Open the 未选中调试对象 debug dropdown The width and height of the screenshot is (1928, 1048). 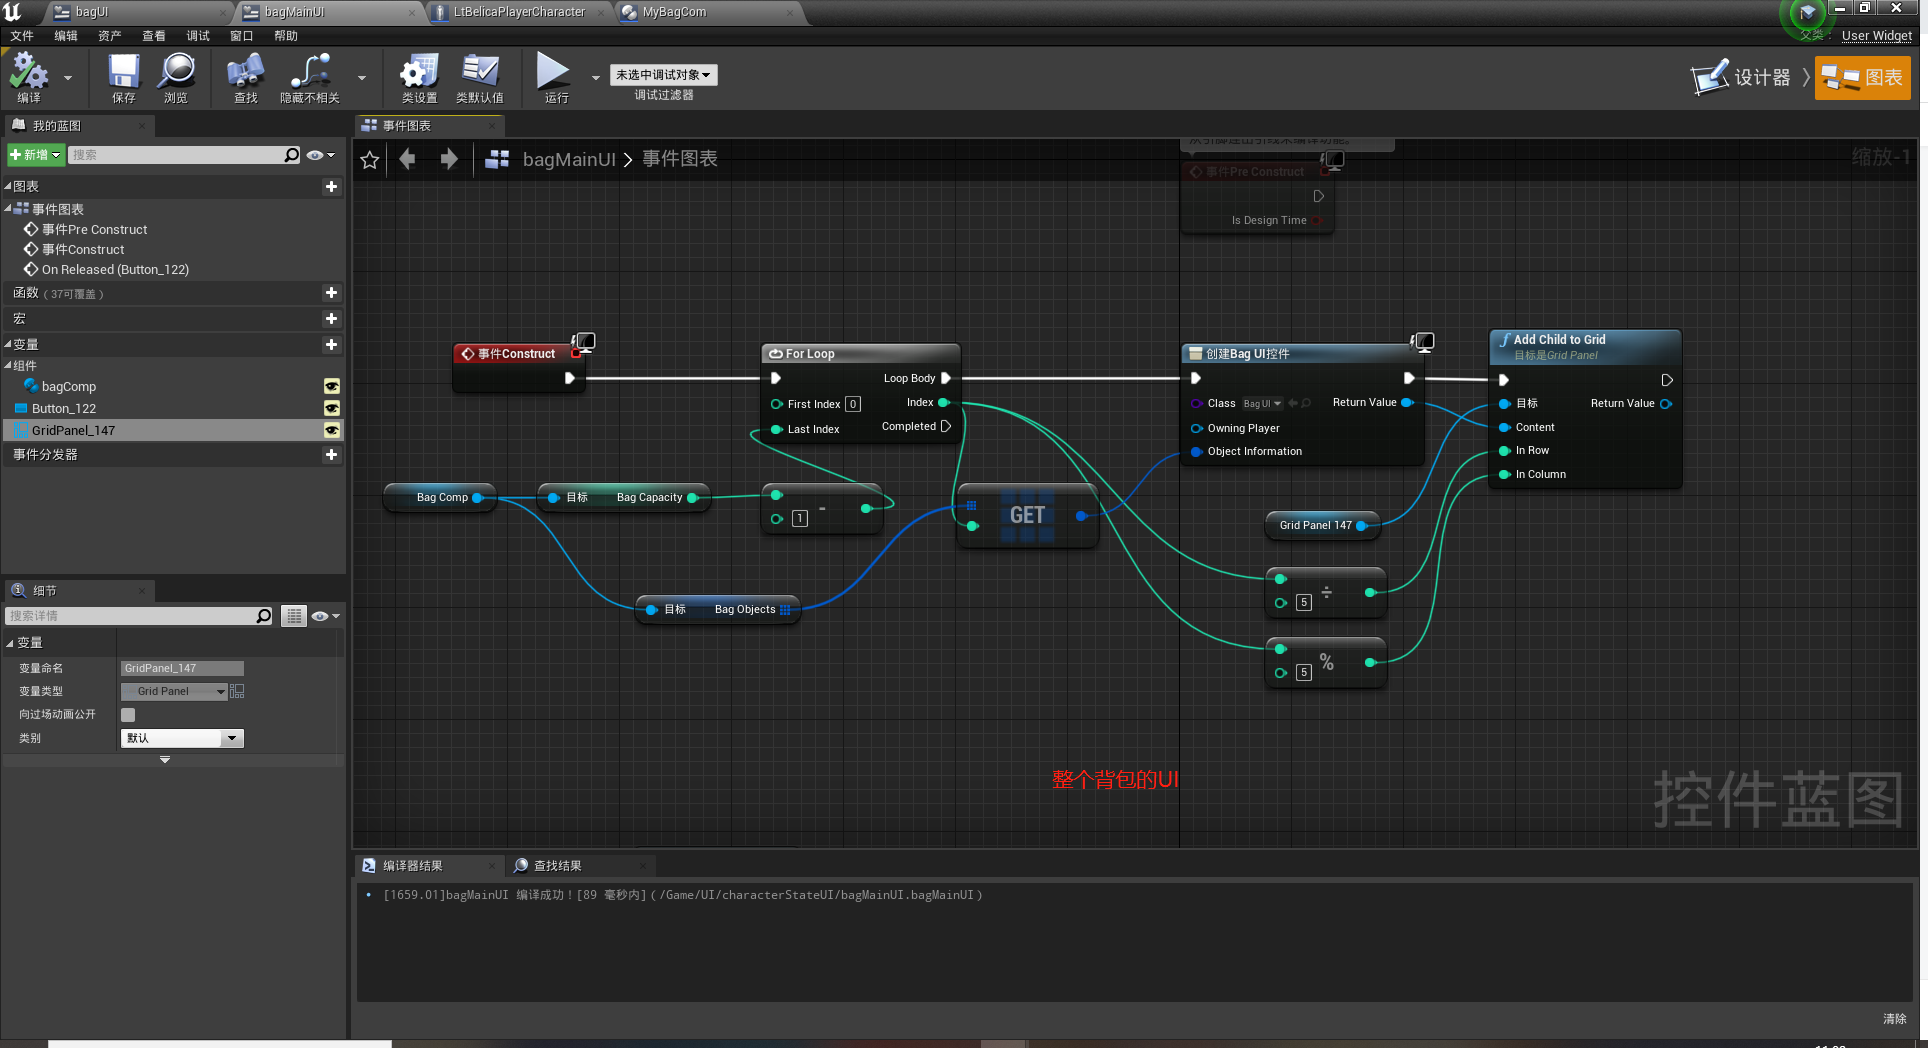[662, 74]
